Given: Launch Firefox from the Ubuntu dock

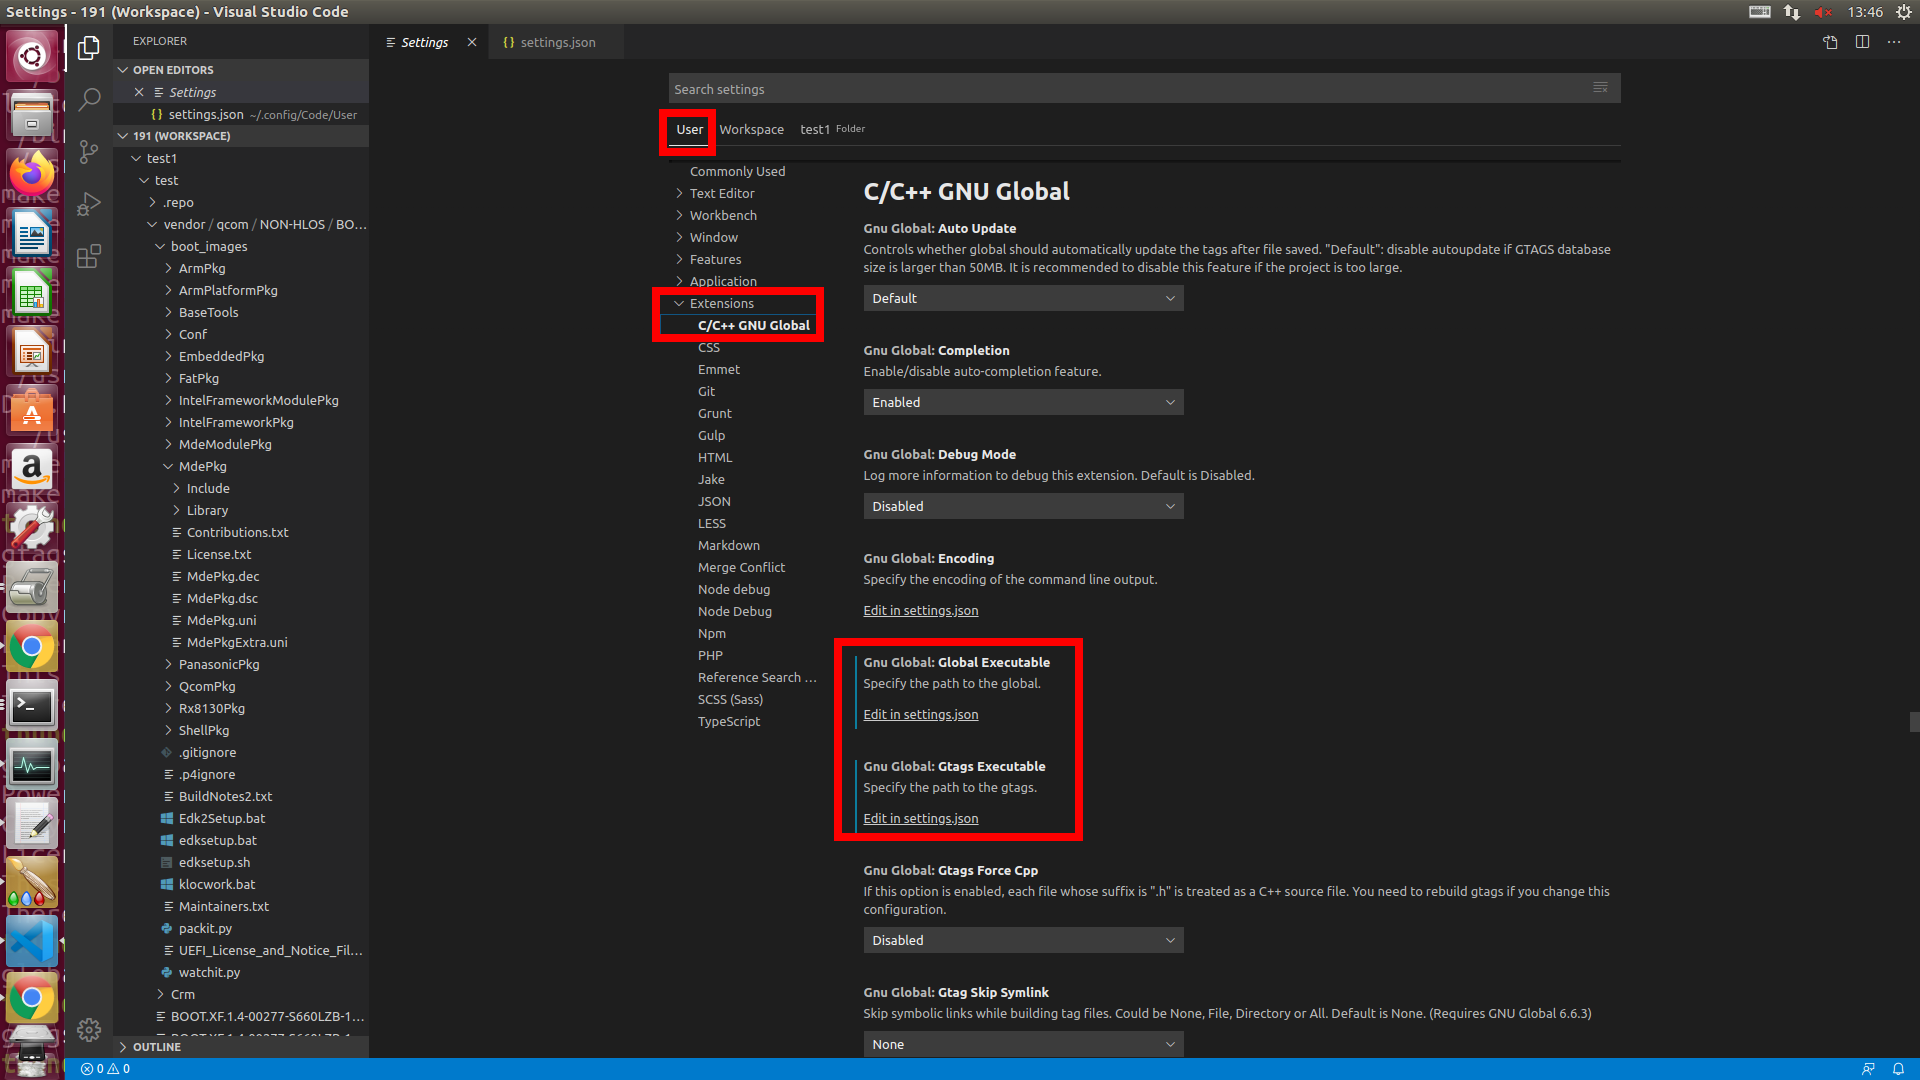Looking at the screenshot, I should coord(32,174).
